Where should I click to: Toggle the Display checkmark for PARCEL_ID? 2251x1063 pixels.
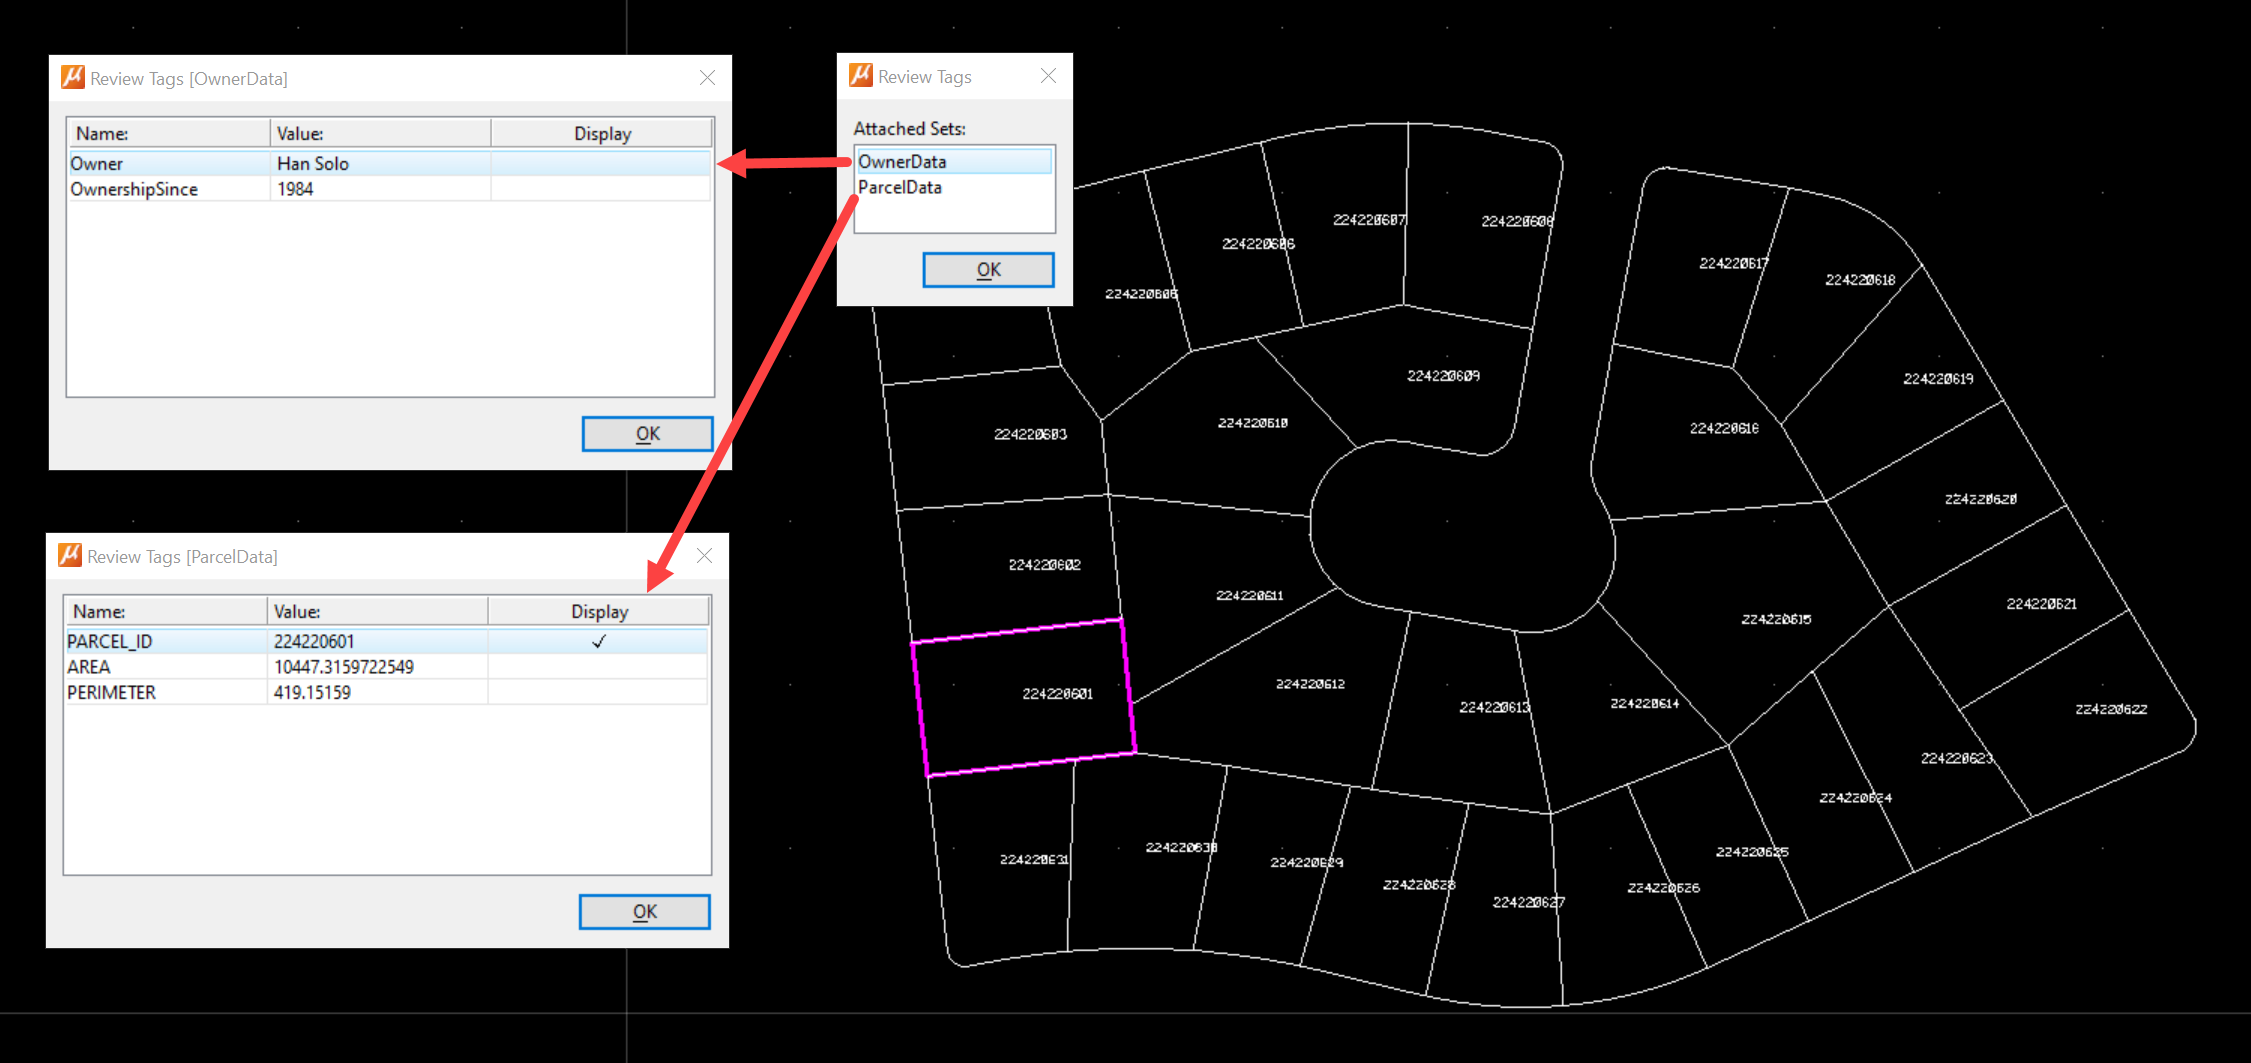click(x=598, y=640)
